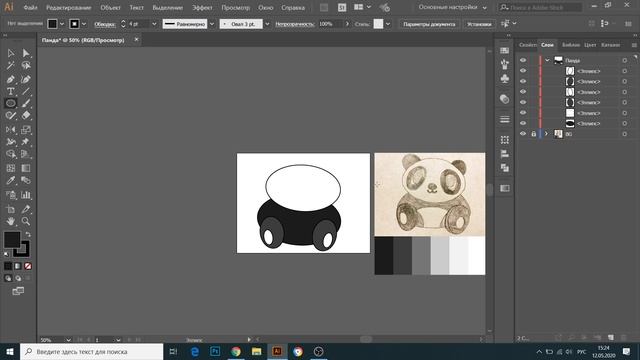This screenshot has height=360, width=640.
Task: Open the Окно menu
Action: pyautogui.click(x=265, y=8)
